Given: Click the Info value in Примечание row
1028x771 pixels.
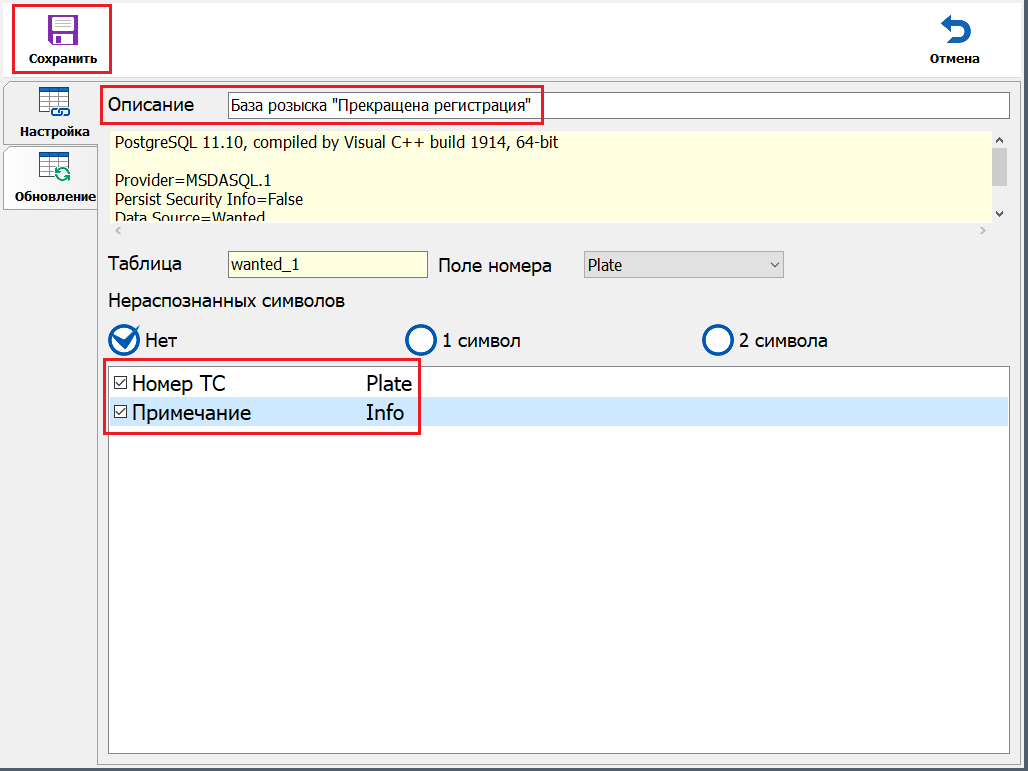Looking at the screenshot, I should coord(385,412).
